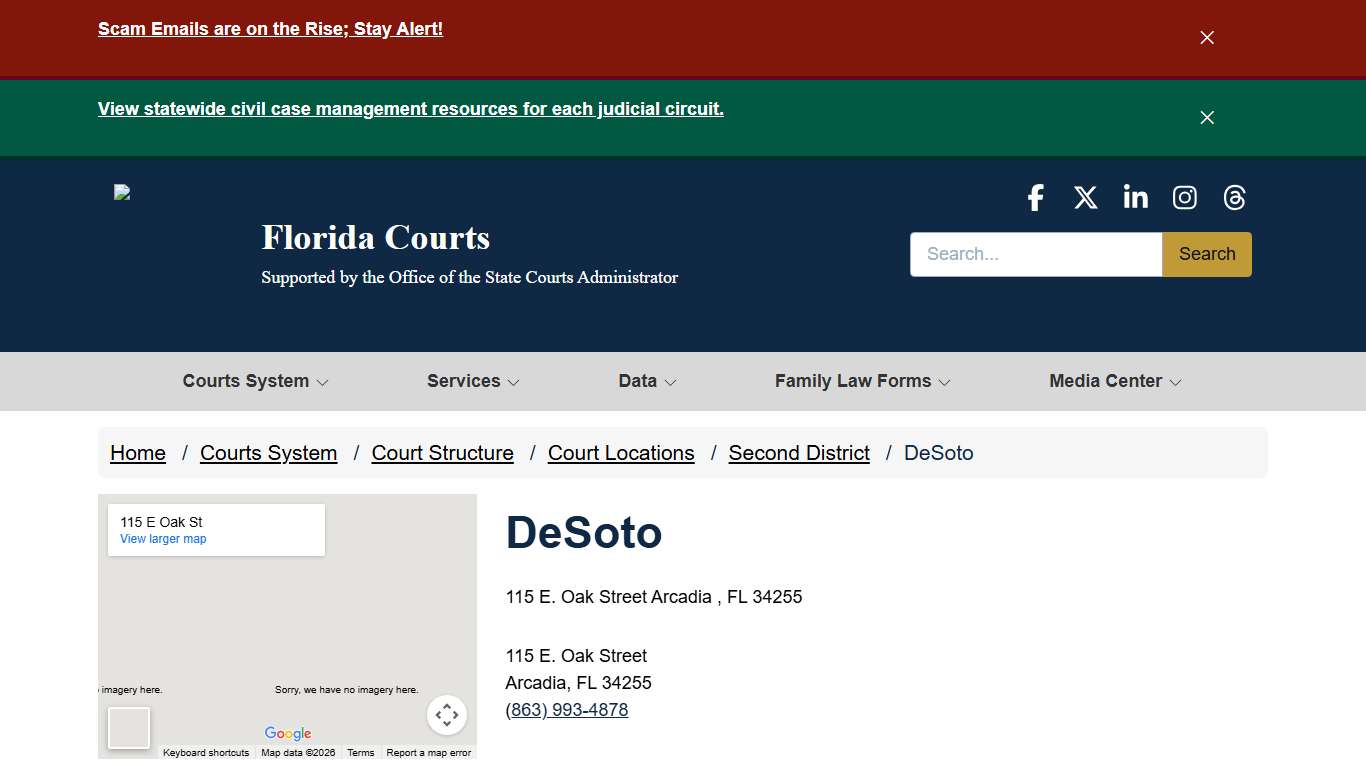Read the Scam Emails alert link
The height and width of the screenshot is (768, 1366).
point(270,28)
